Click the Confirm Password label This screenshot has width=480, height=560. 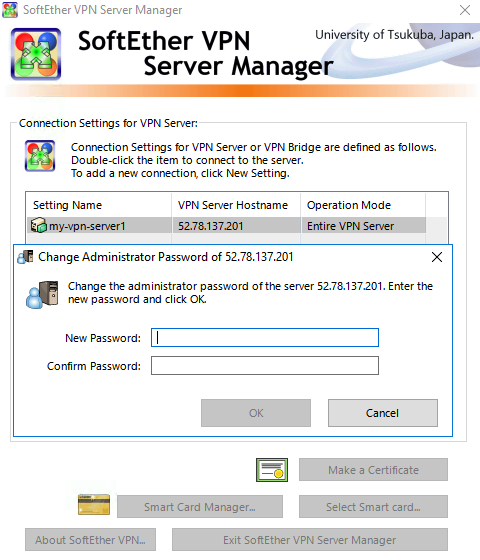tap(94, 366)
